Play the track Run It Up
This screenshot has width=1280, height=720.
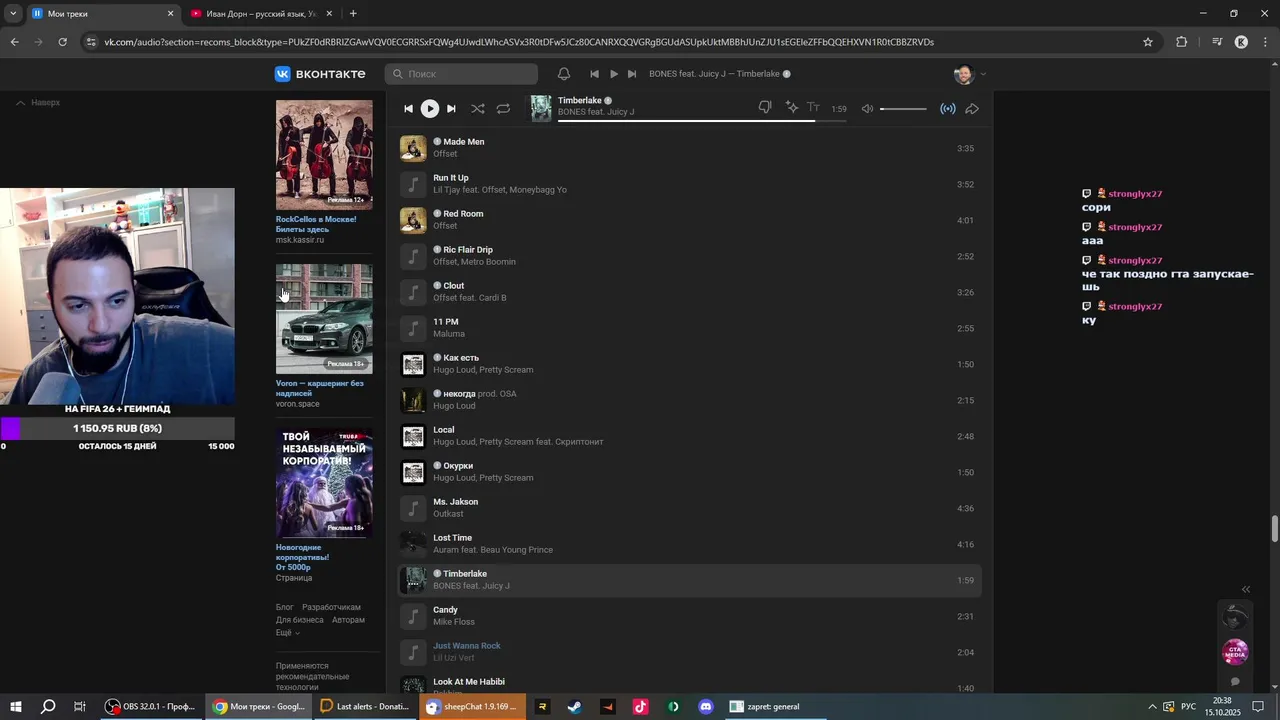[690, 184]
